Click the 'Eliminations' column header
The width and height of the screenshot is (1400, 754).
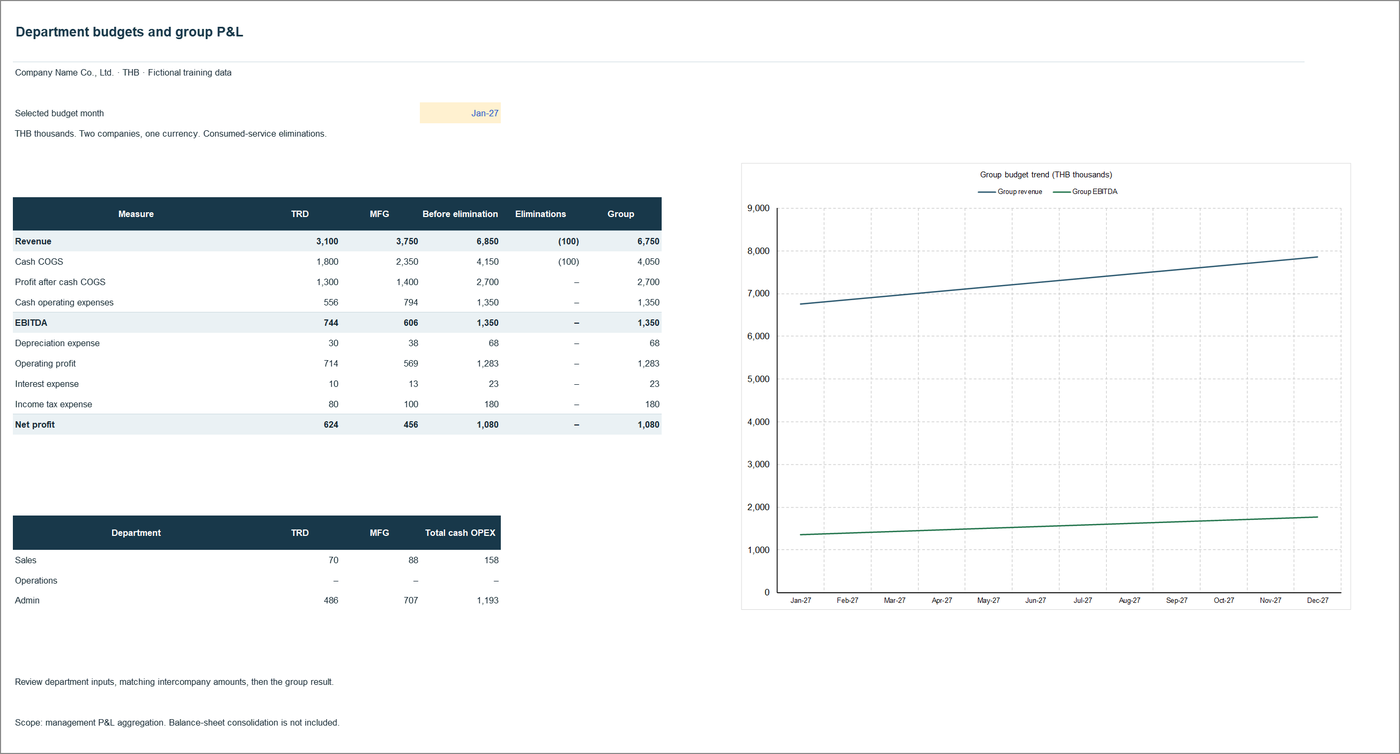(541, 214)
